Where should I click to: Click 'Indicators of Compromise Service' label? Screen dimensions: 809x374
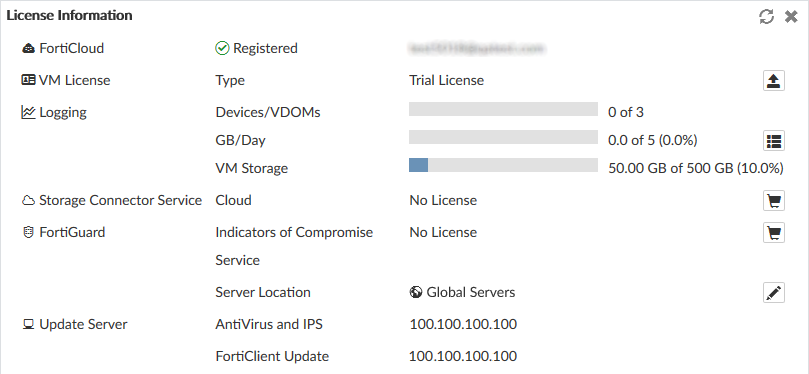tap(294, 246)
